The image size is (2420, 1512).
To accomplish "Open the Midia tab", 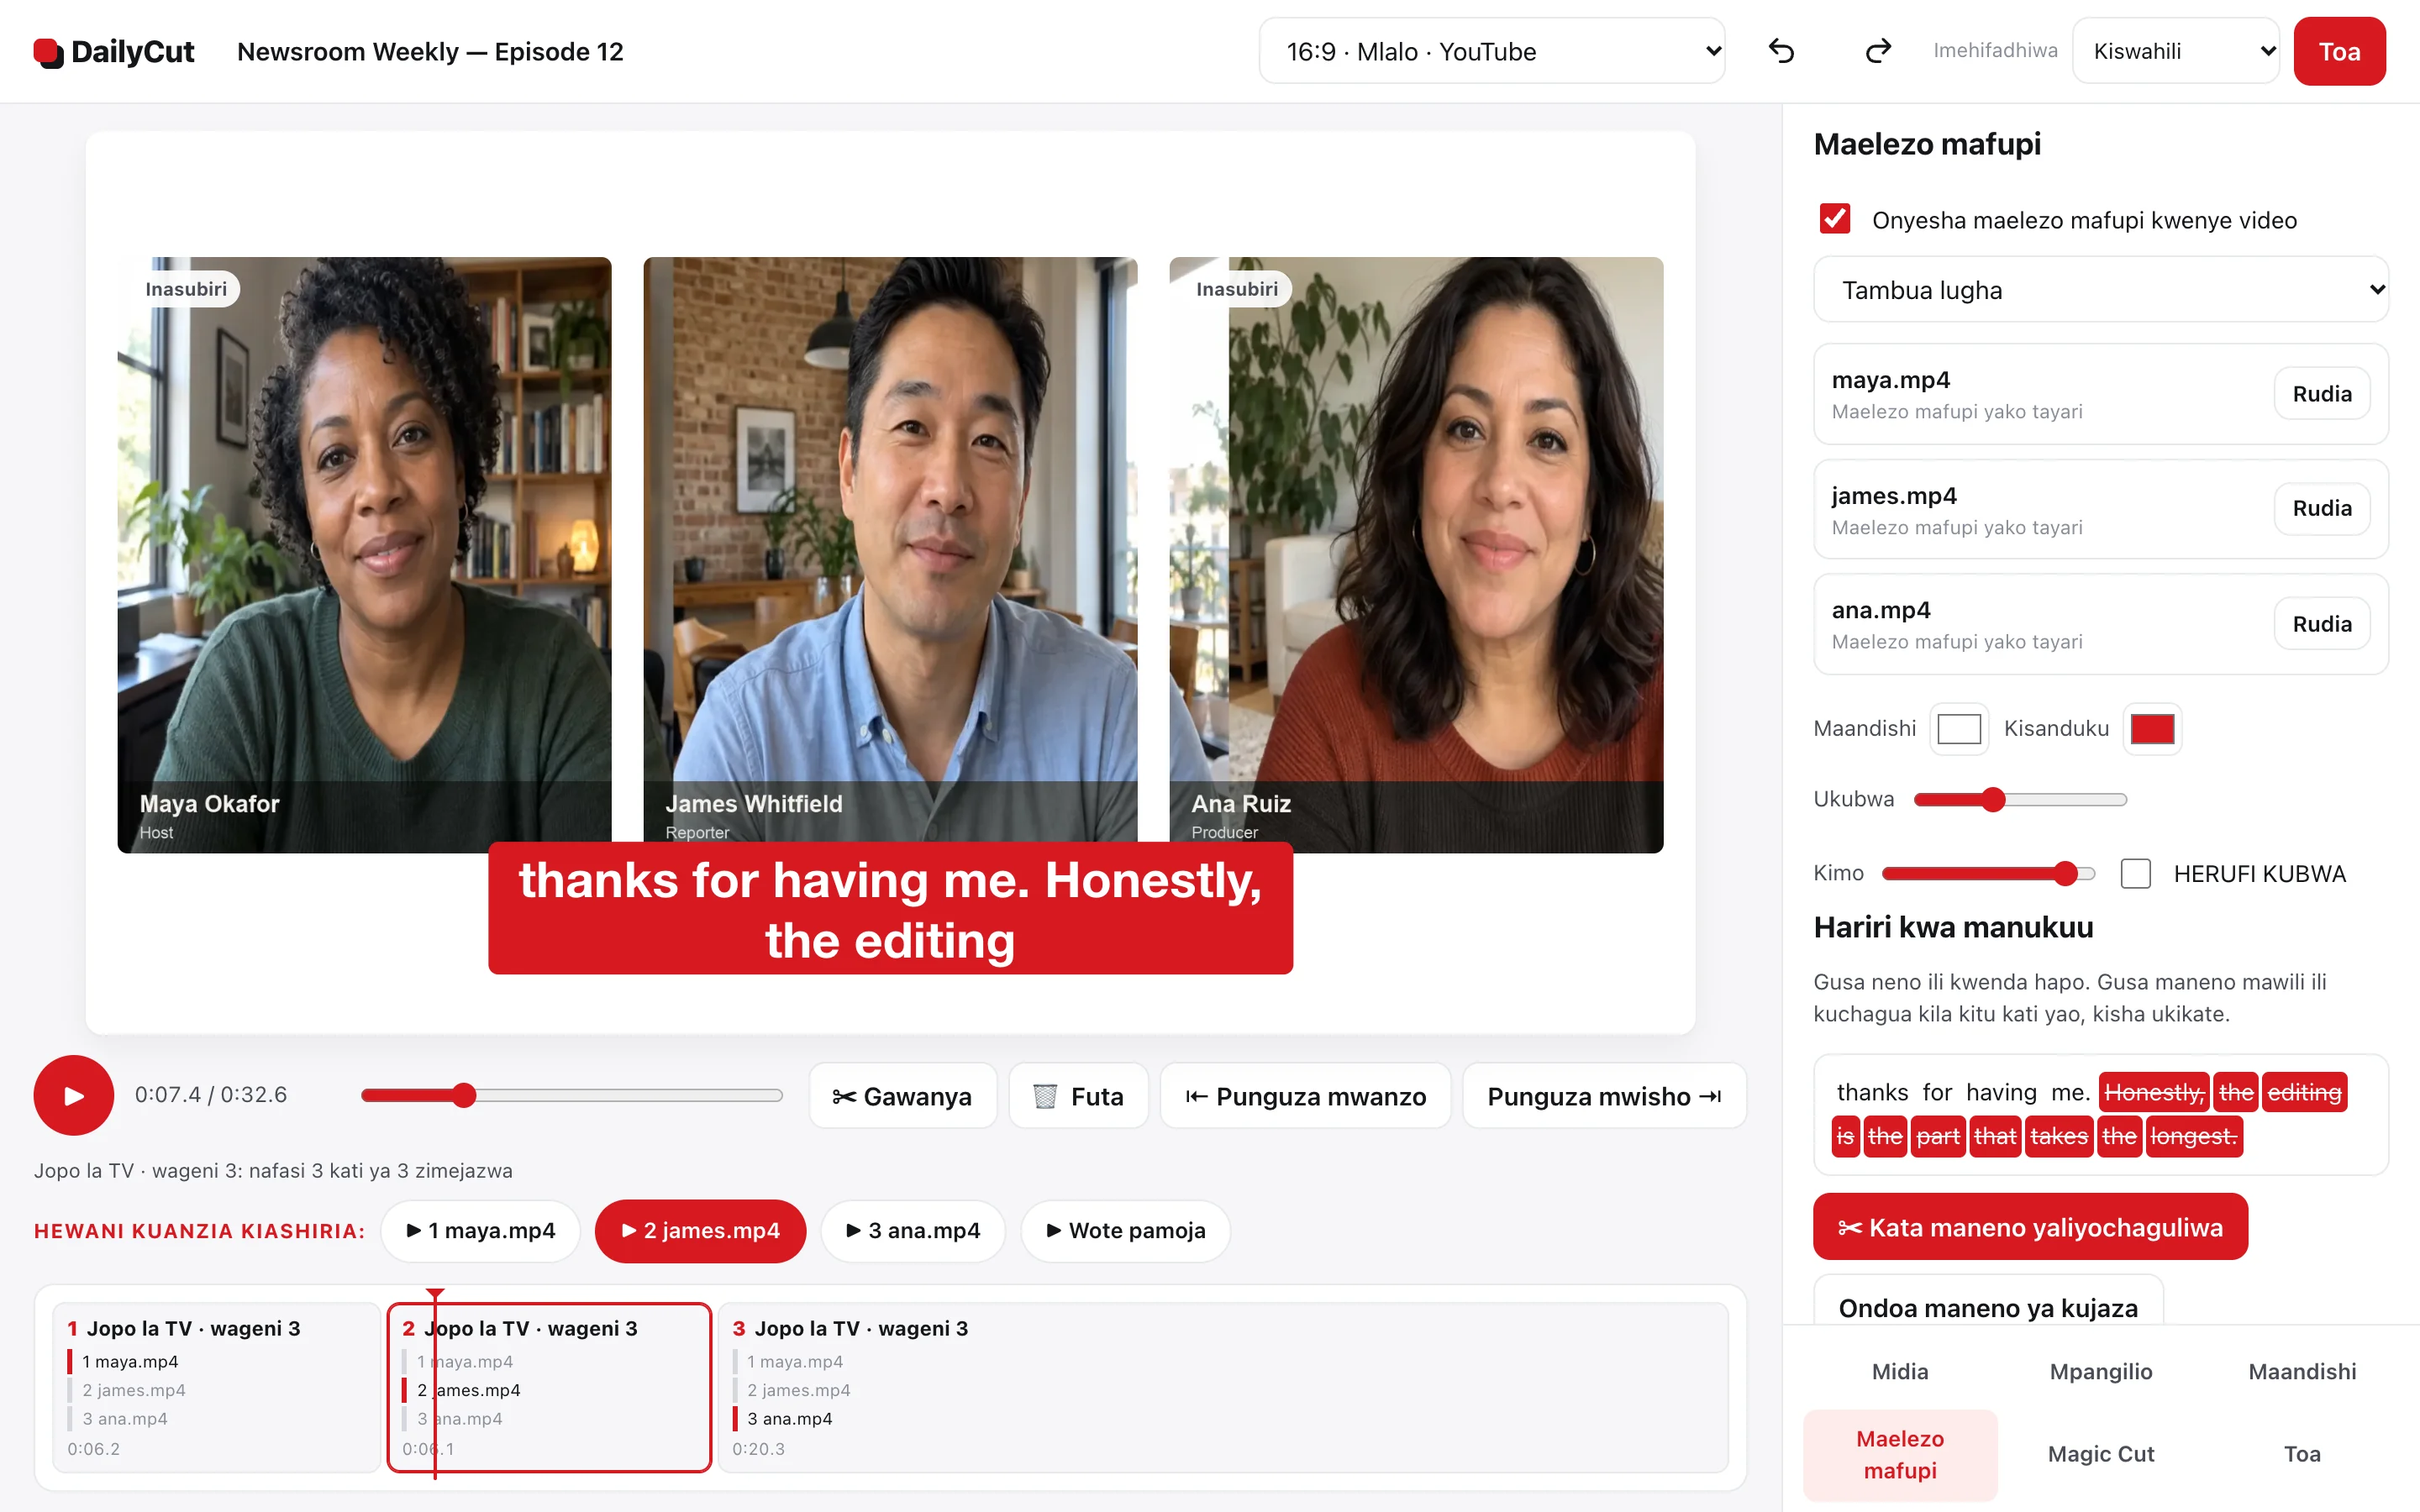I will point(1900,1371).
